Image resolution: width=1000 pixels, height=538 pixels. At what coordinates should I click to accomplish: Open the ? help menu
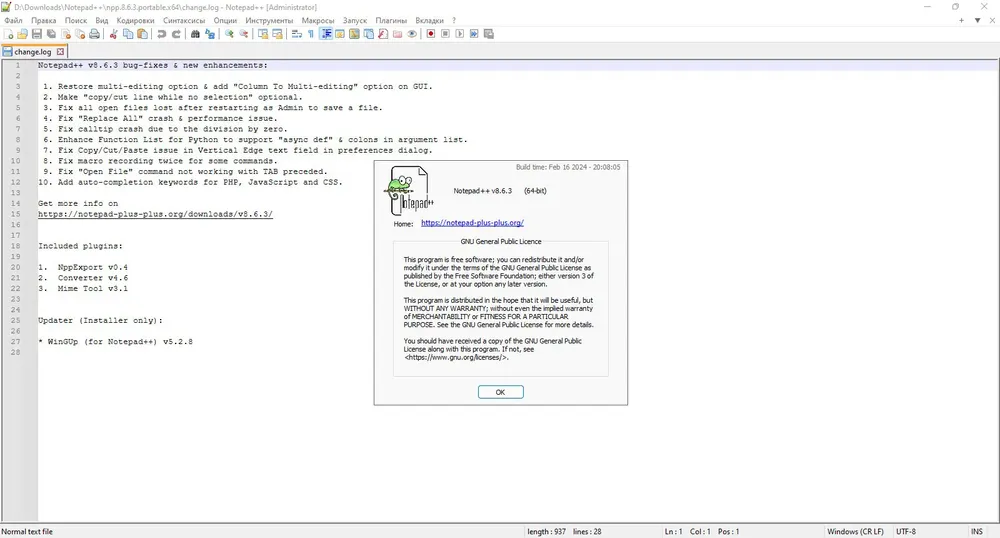point(454,20)
